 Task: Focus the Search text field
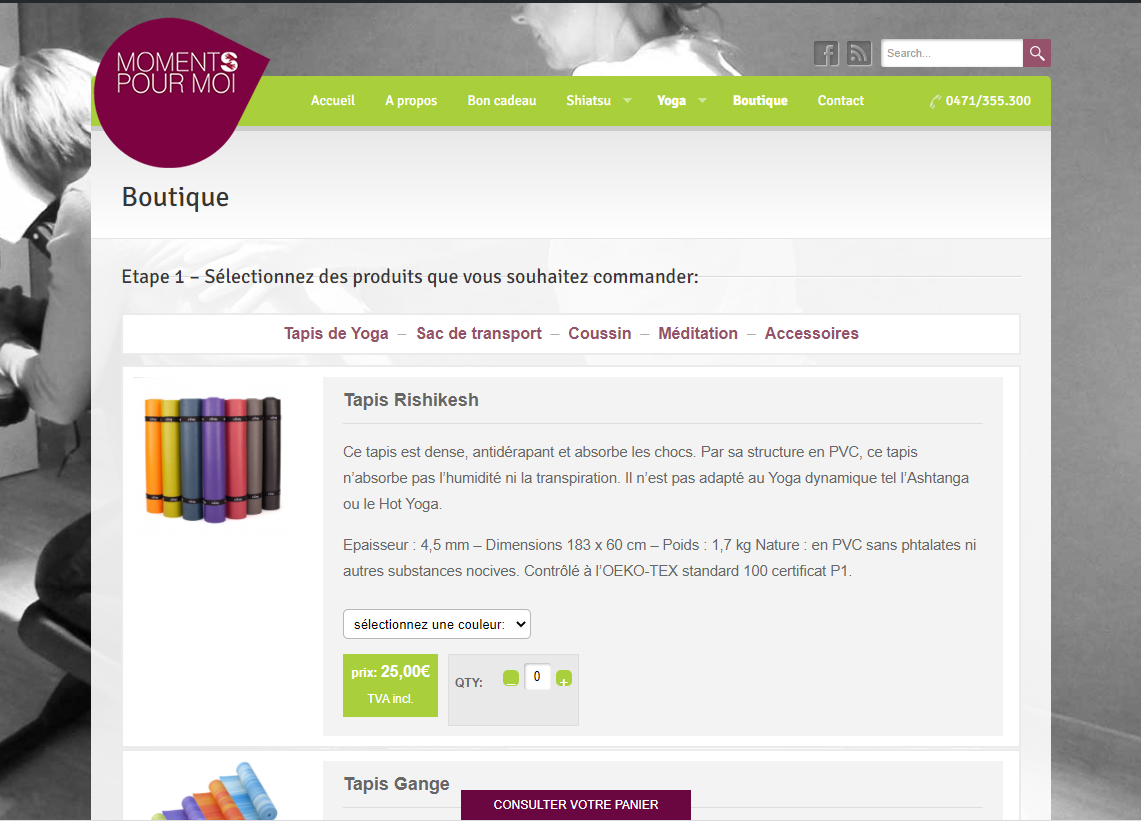(x=952, y=53)
